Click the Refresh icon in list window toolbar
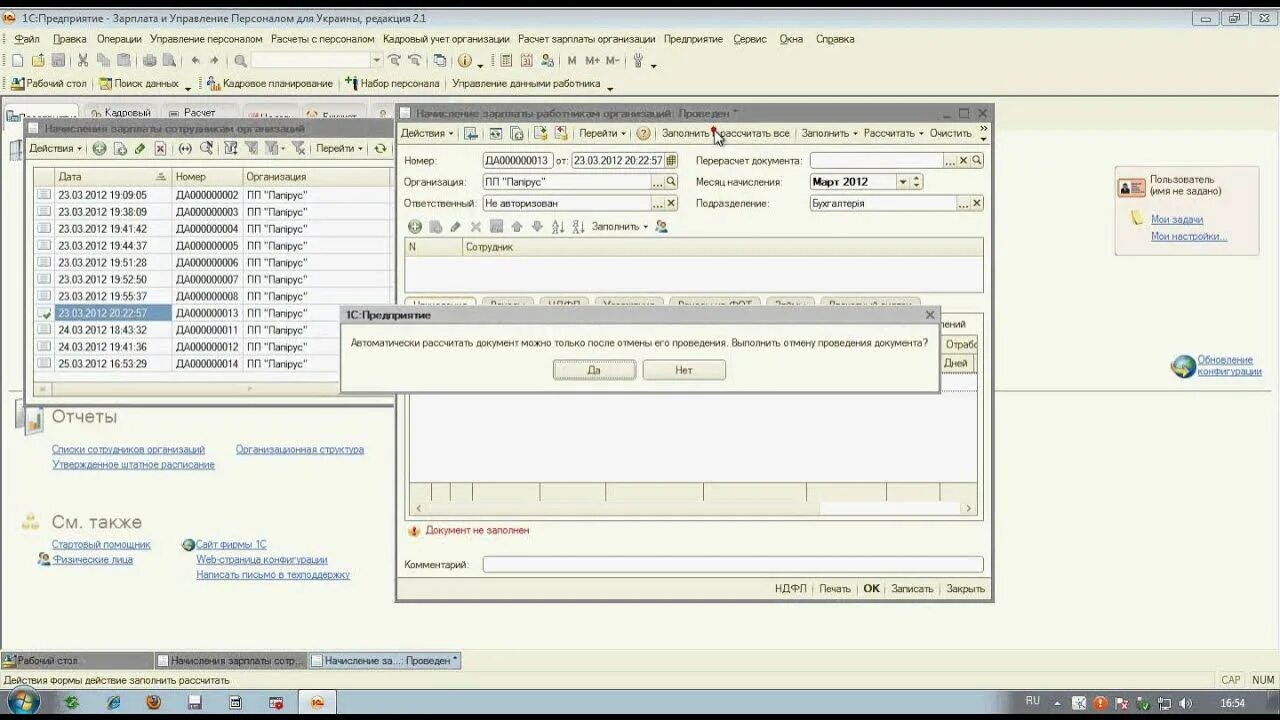This screenshot has width=1280, height=720. (380, 148)
